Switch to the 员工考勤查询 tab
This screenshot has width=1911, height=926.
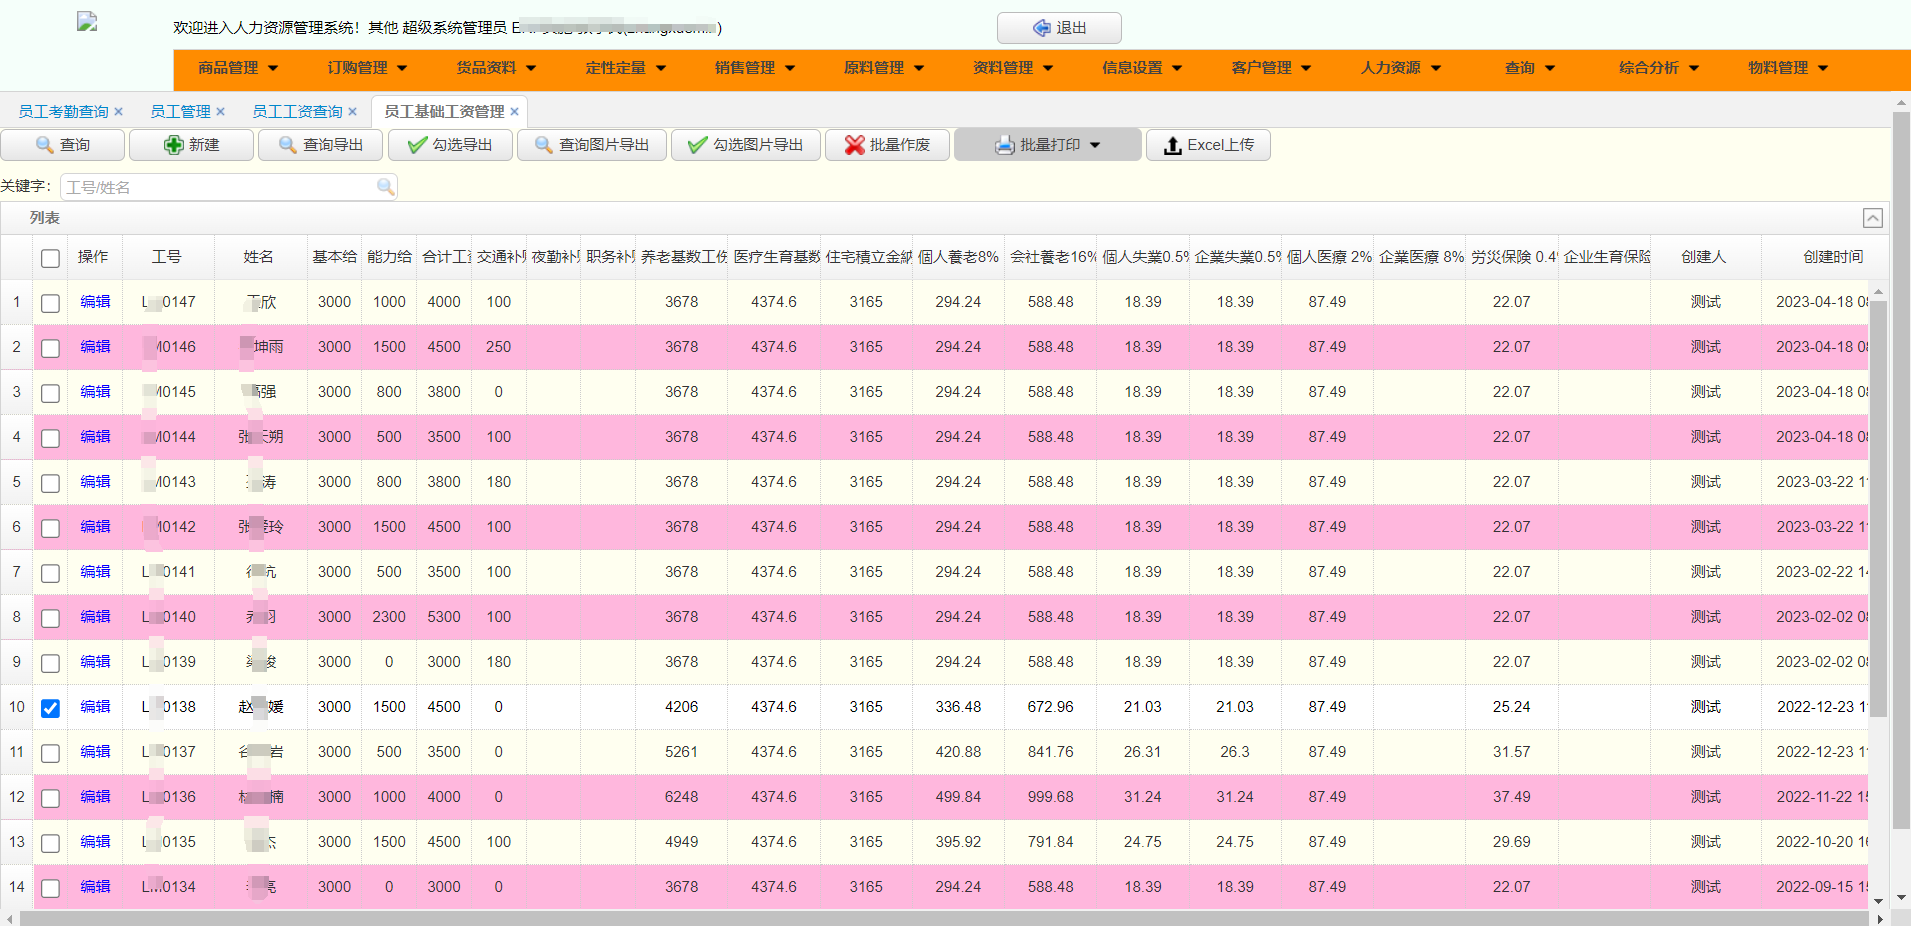click(63, 112)
